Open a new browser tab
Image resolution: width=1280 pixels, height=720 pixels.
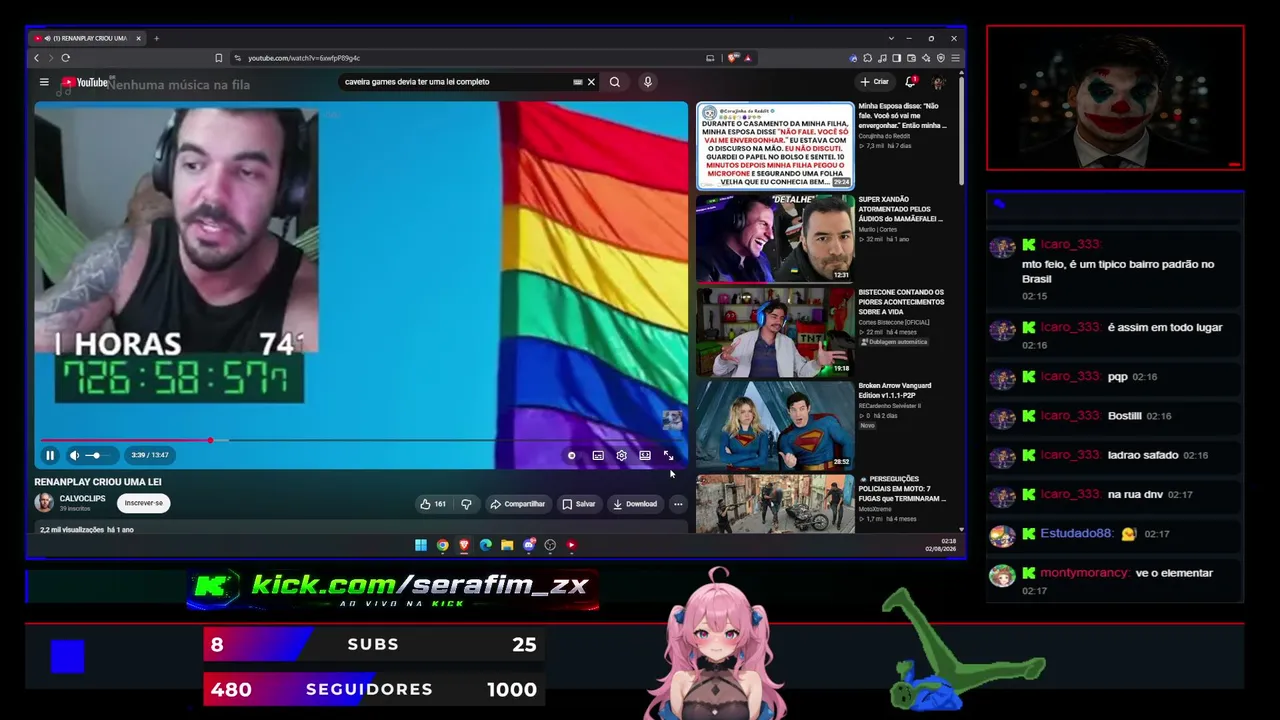(156, 38)
